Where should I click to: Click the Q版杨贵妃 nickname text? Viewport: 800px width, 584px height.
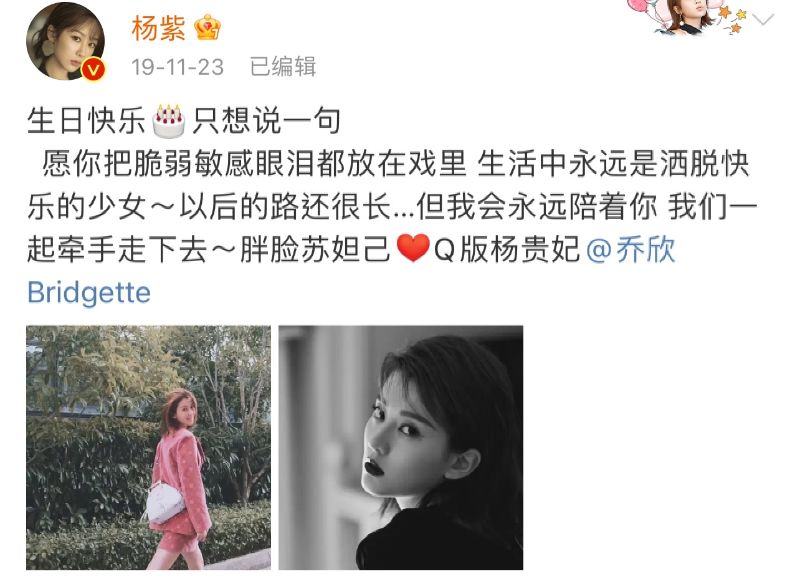[x=507, y=250]
